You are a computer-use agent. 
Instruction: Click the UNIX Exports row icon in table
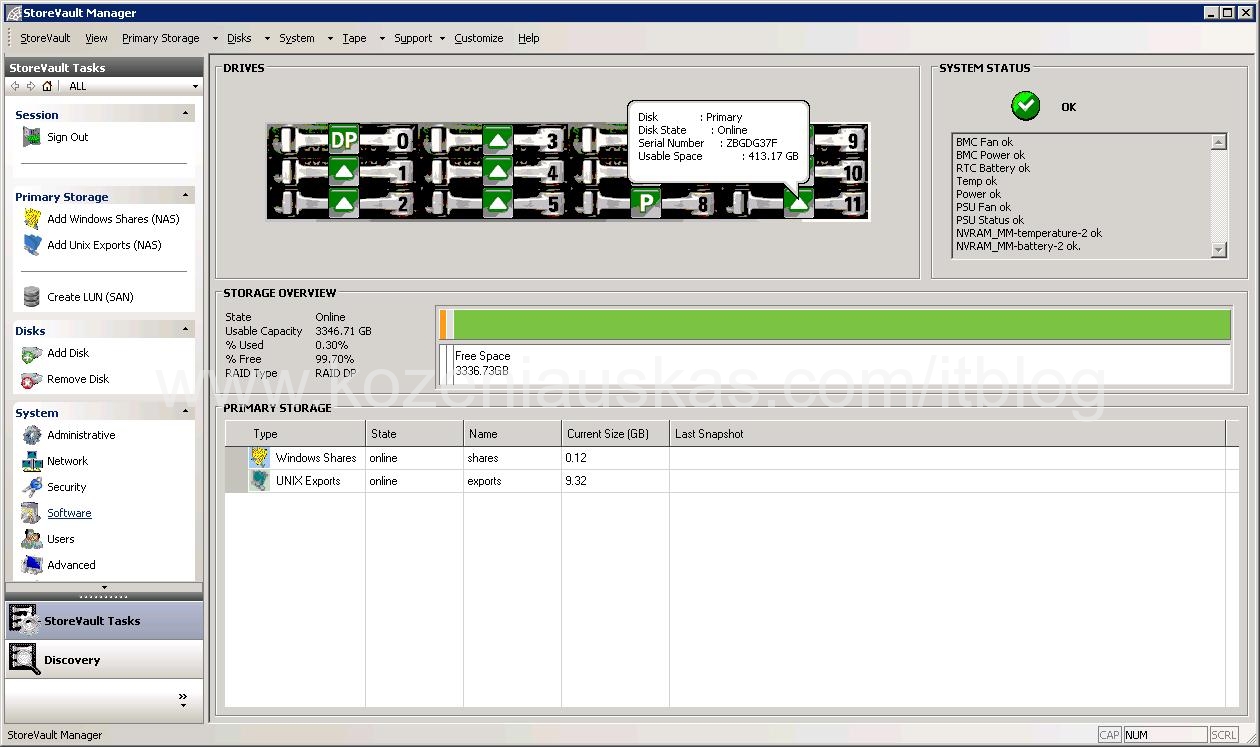coord(260,481)
